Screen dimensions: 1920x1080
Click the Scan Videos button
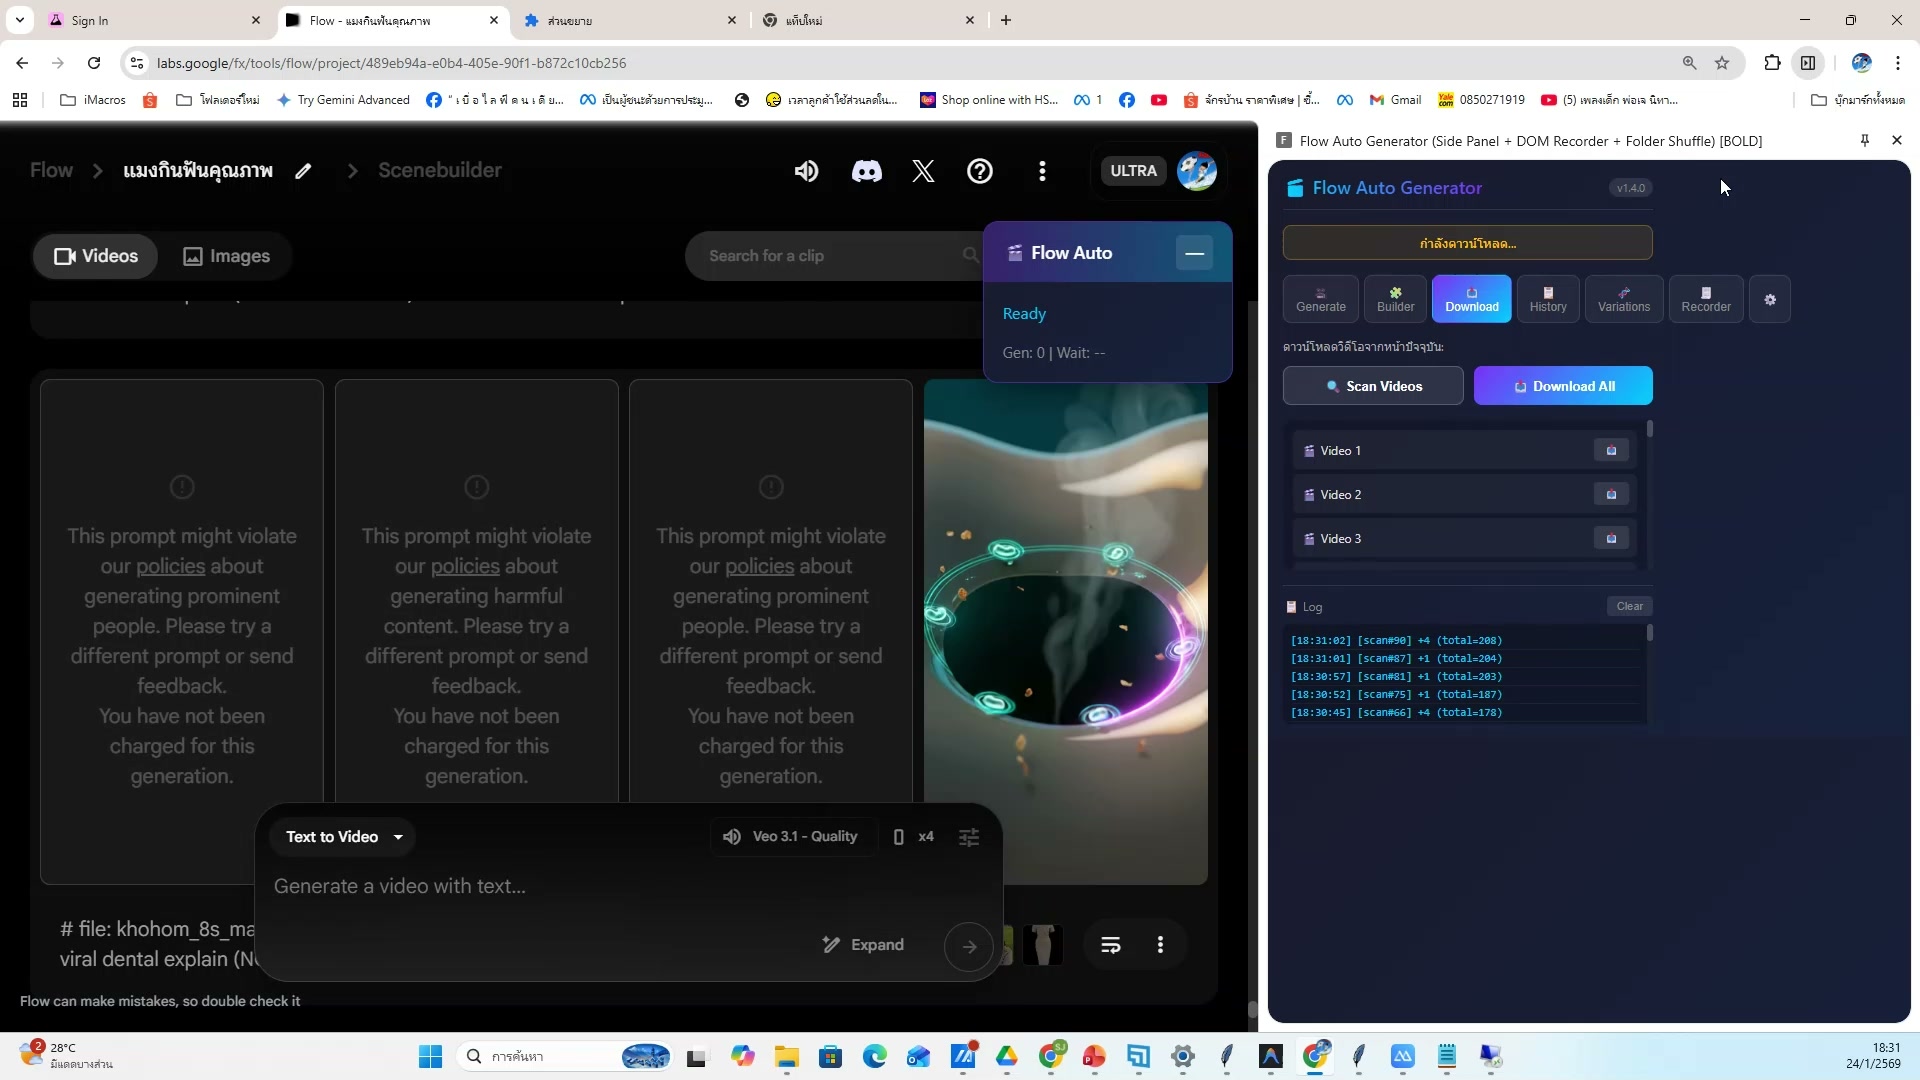click(1373, 386)
